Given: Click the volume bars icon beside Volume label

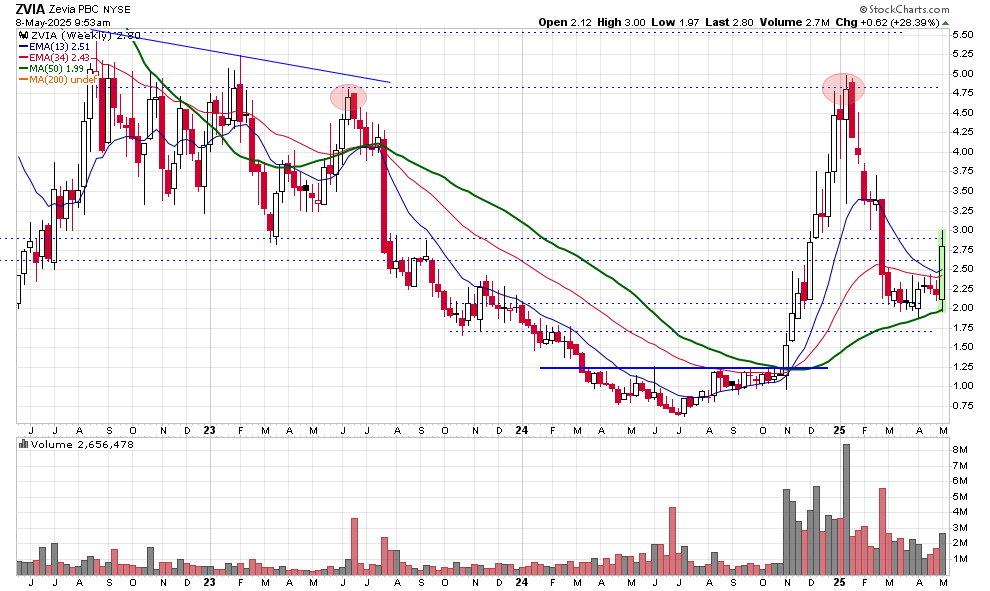Looking at the screenshot, I should (x=24, y=444).
